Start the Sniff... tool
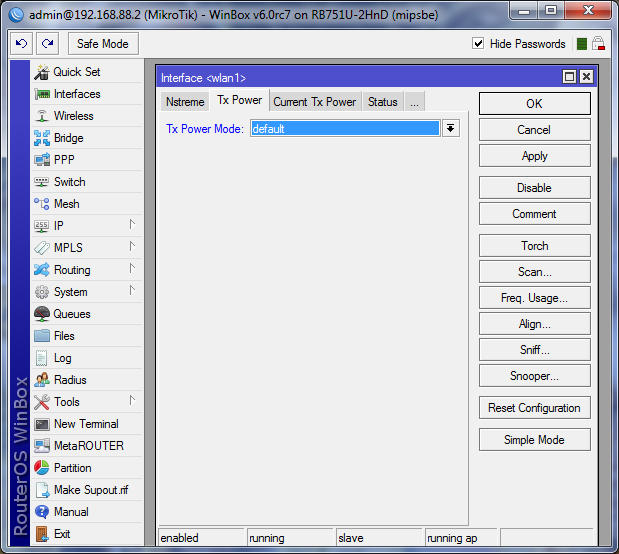619x554 pixels. pyautogui.click(x=535, y=350)
